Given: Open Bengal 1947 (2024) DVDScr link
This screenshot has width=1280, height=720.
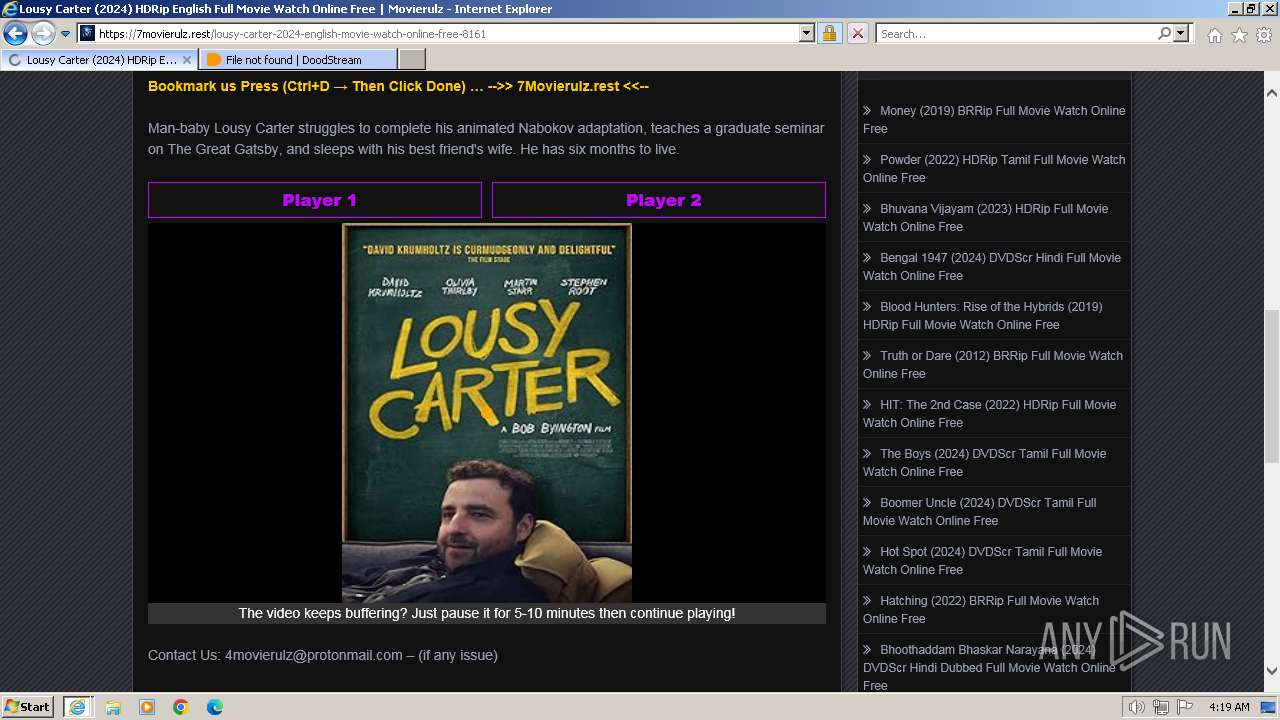Looking at the screenshot, I should (x=992, y=266).
